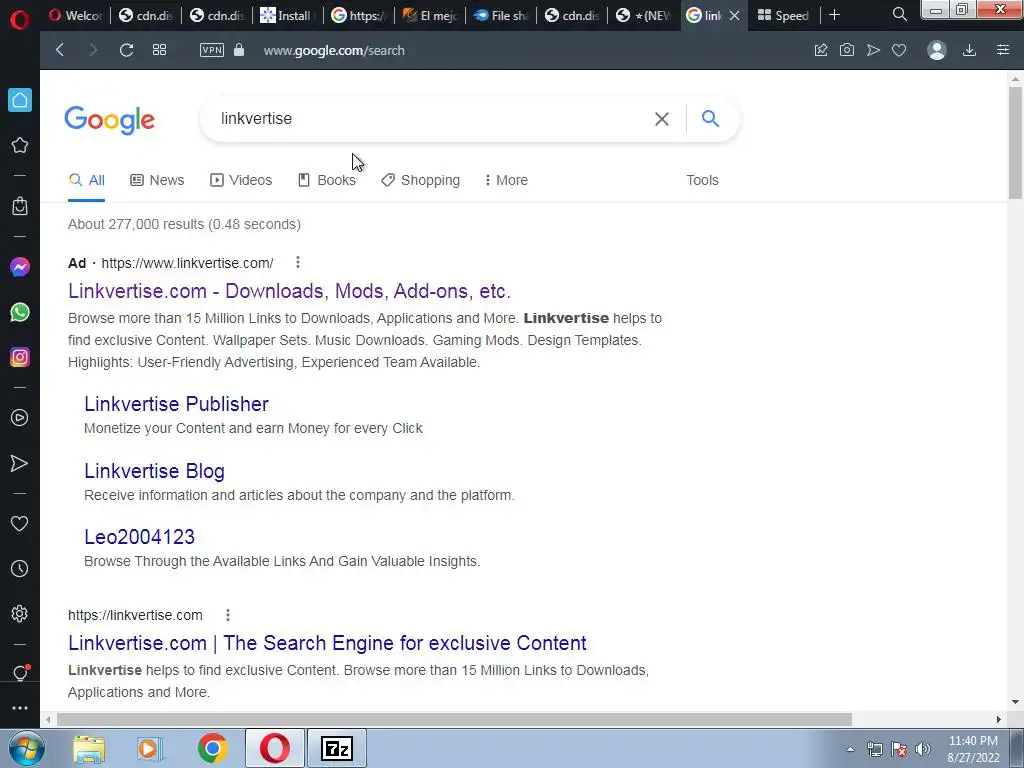Open WhatsApp in the sidebar
Screen dimensions: 1024x768
pyautogui.click(x=20, y=312)
